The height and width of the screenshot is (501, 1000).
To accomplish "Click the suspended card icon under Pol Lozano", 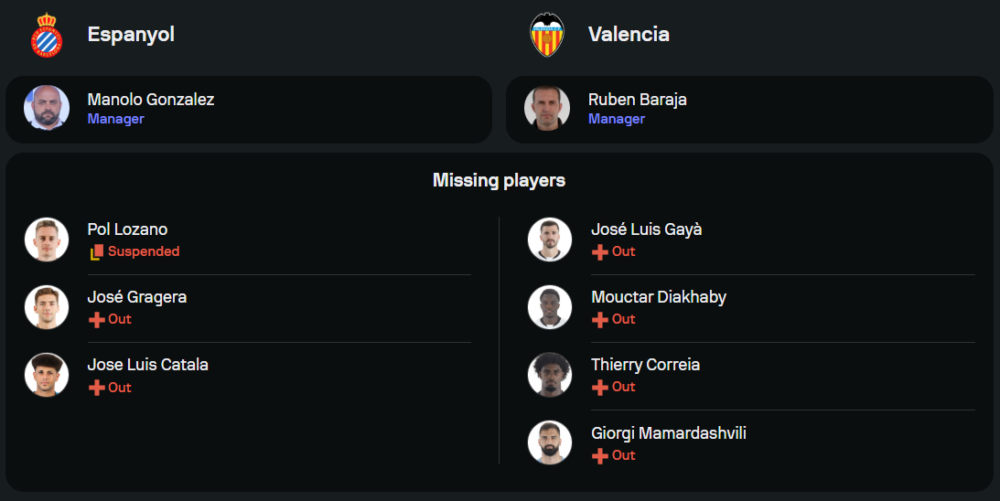I will (x=96, y=252).
